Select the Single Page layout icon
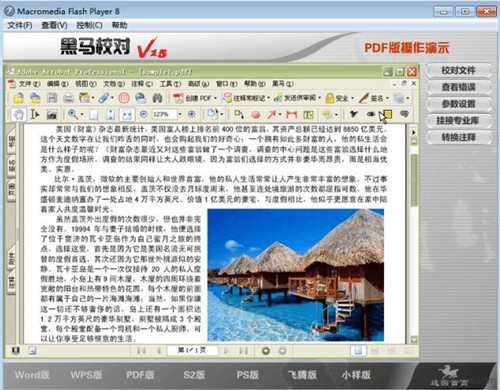The image size is (500, 390). pyautogui.click(x=358, y=351)
